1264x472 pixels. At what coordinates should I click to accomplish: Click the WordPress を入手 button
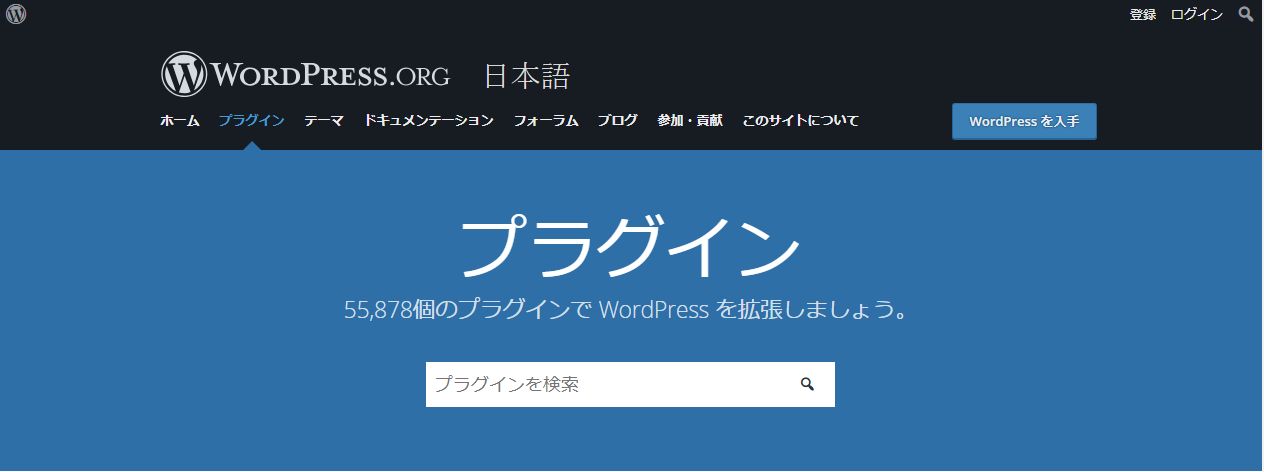point(1024,121)
